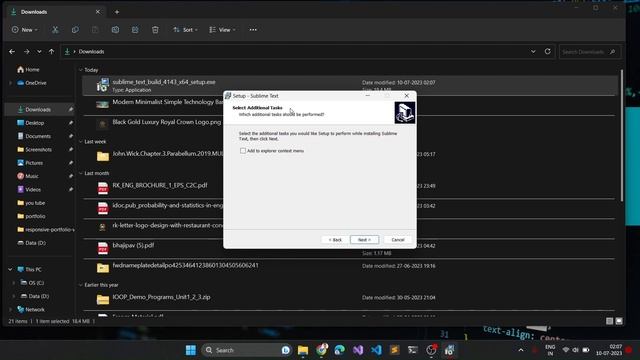Open Microsoft Edge from the taskbar
Image resolution: width=640 pixels, height=360 pixels.
340,350
